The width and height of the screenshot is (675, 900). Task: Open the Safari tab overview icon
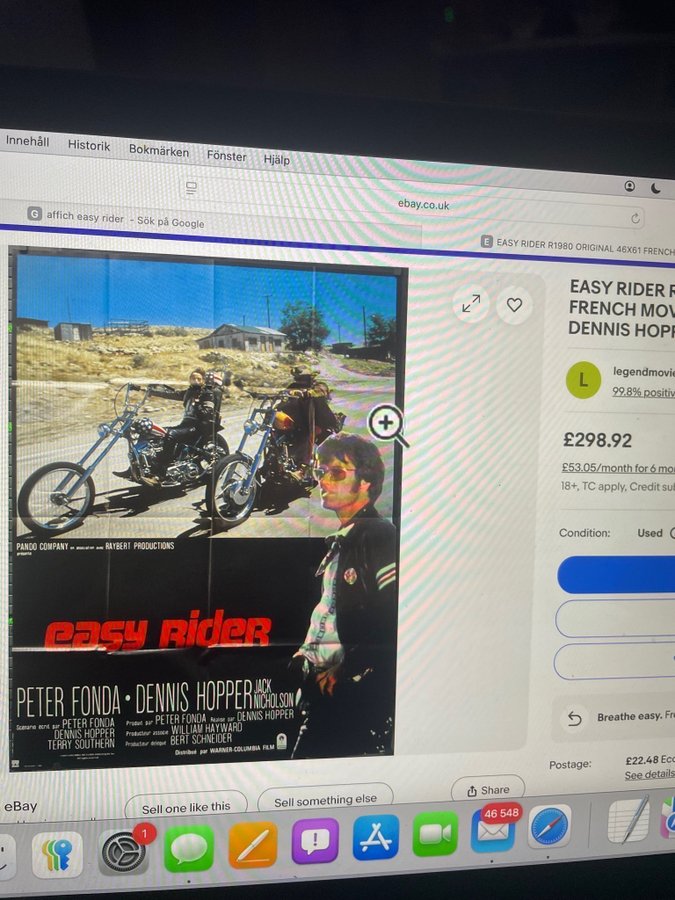point(191,188)
